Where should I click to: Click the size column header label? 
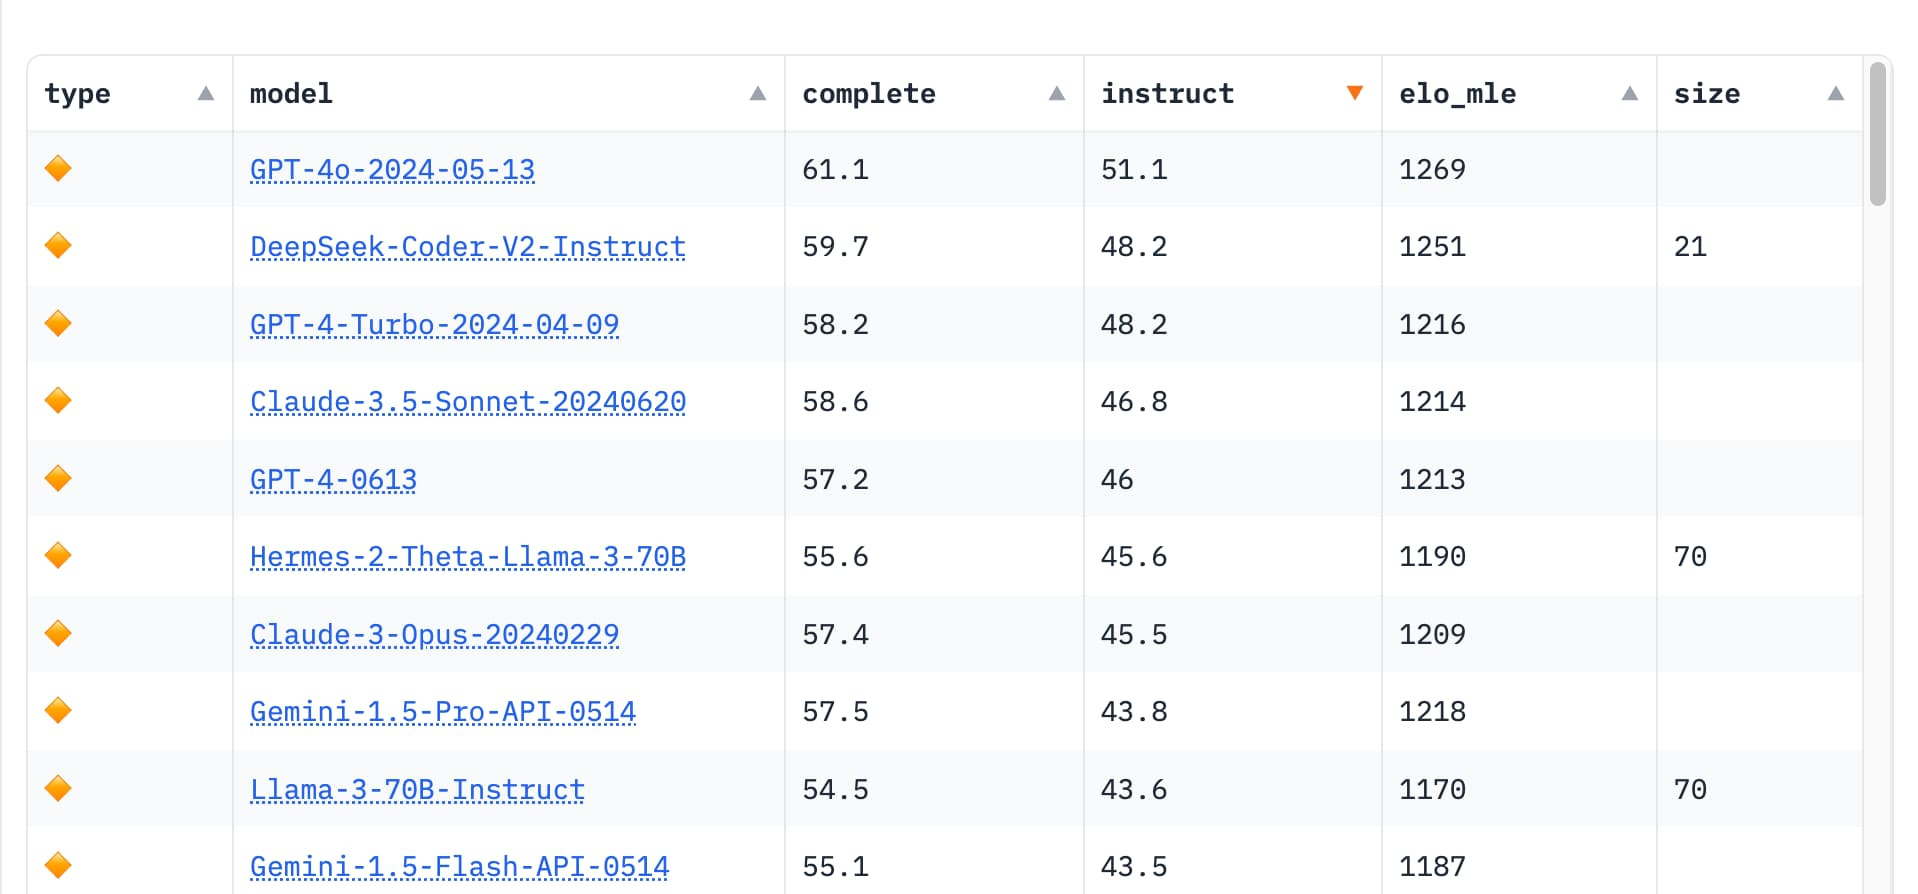click(1707, 93)
